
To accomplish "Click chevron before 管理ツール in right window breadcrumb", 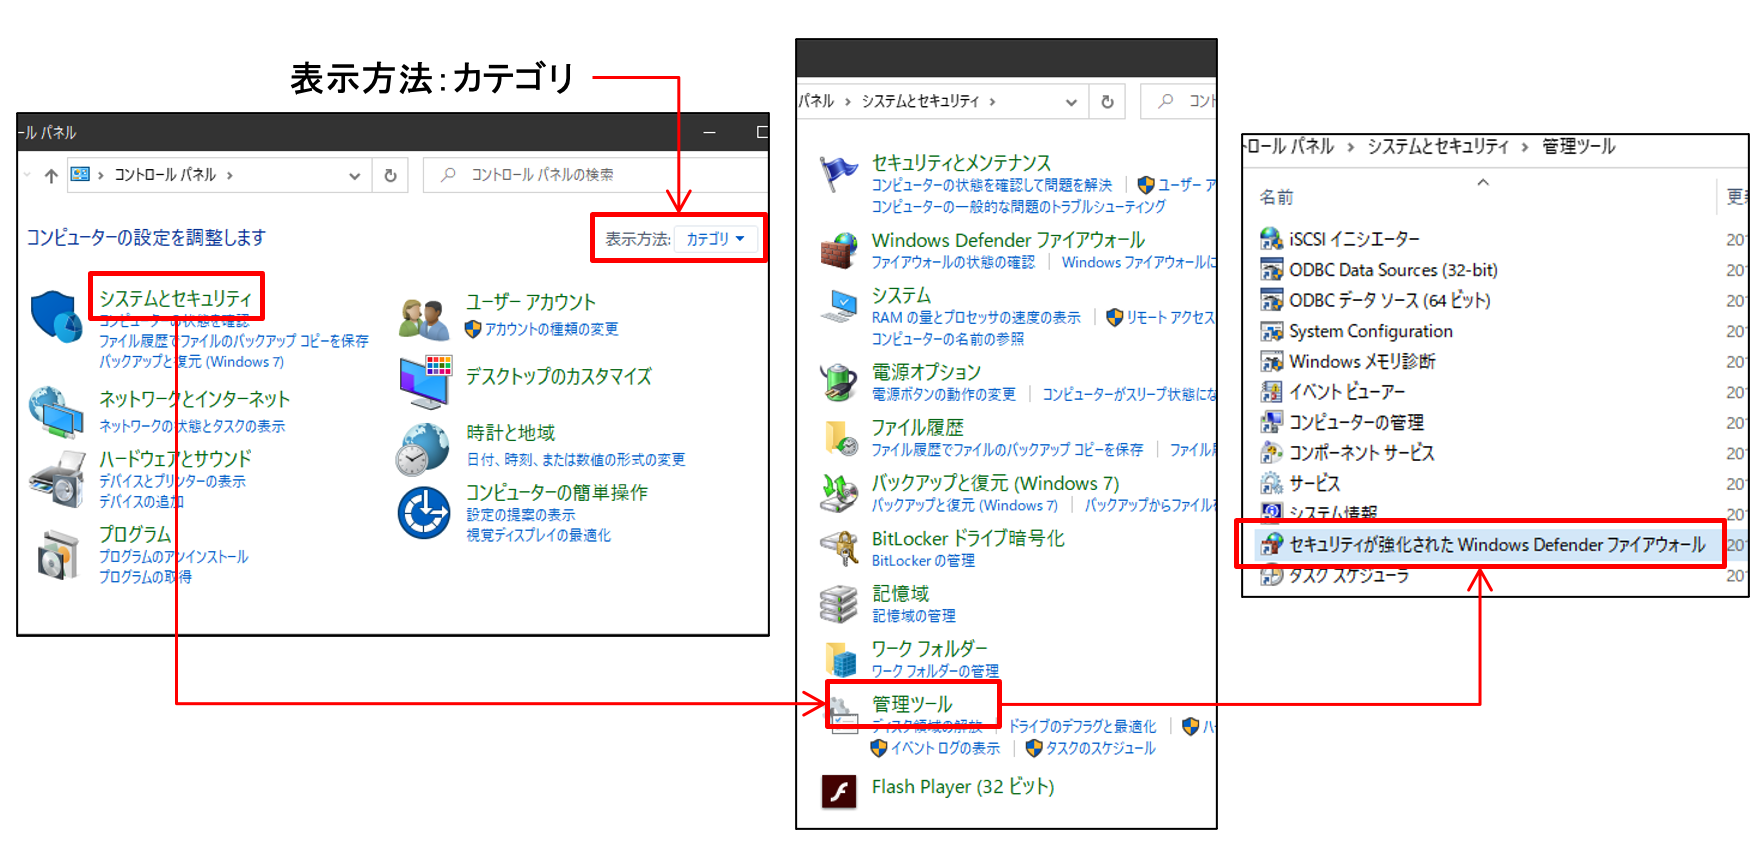I will pyautogui.click(x=1525, y=147).
